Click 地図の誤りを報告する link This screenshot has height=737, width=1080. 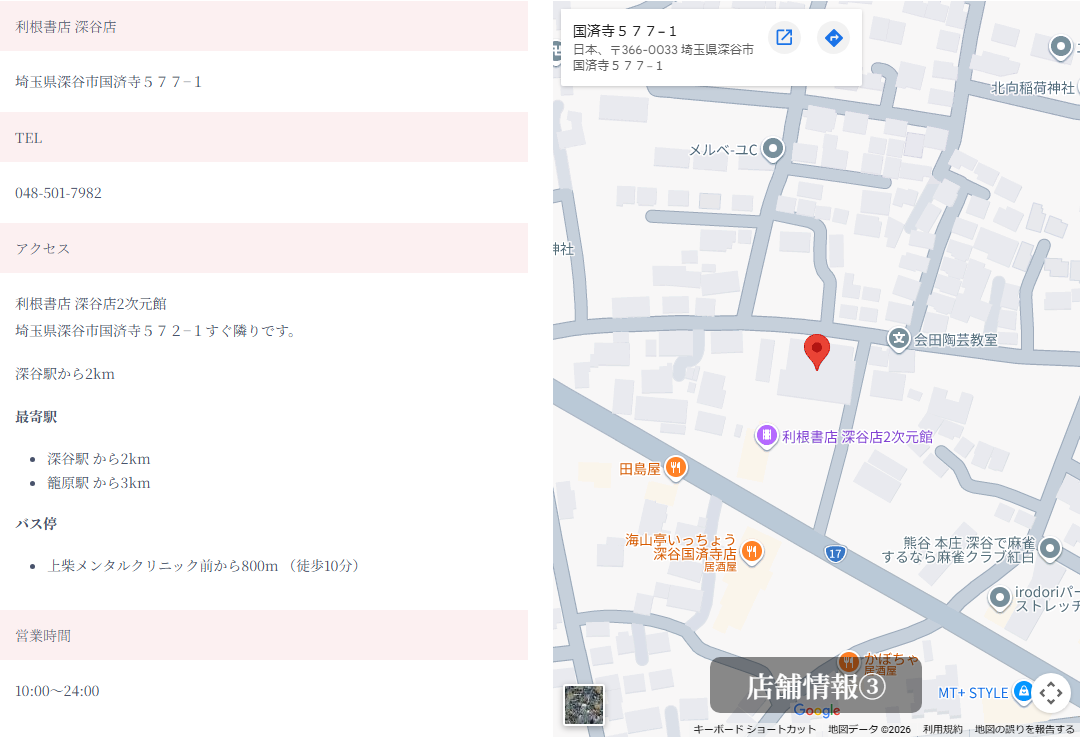pyautogui.click(x=1024, y=729)
